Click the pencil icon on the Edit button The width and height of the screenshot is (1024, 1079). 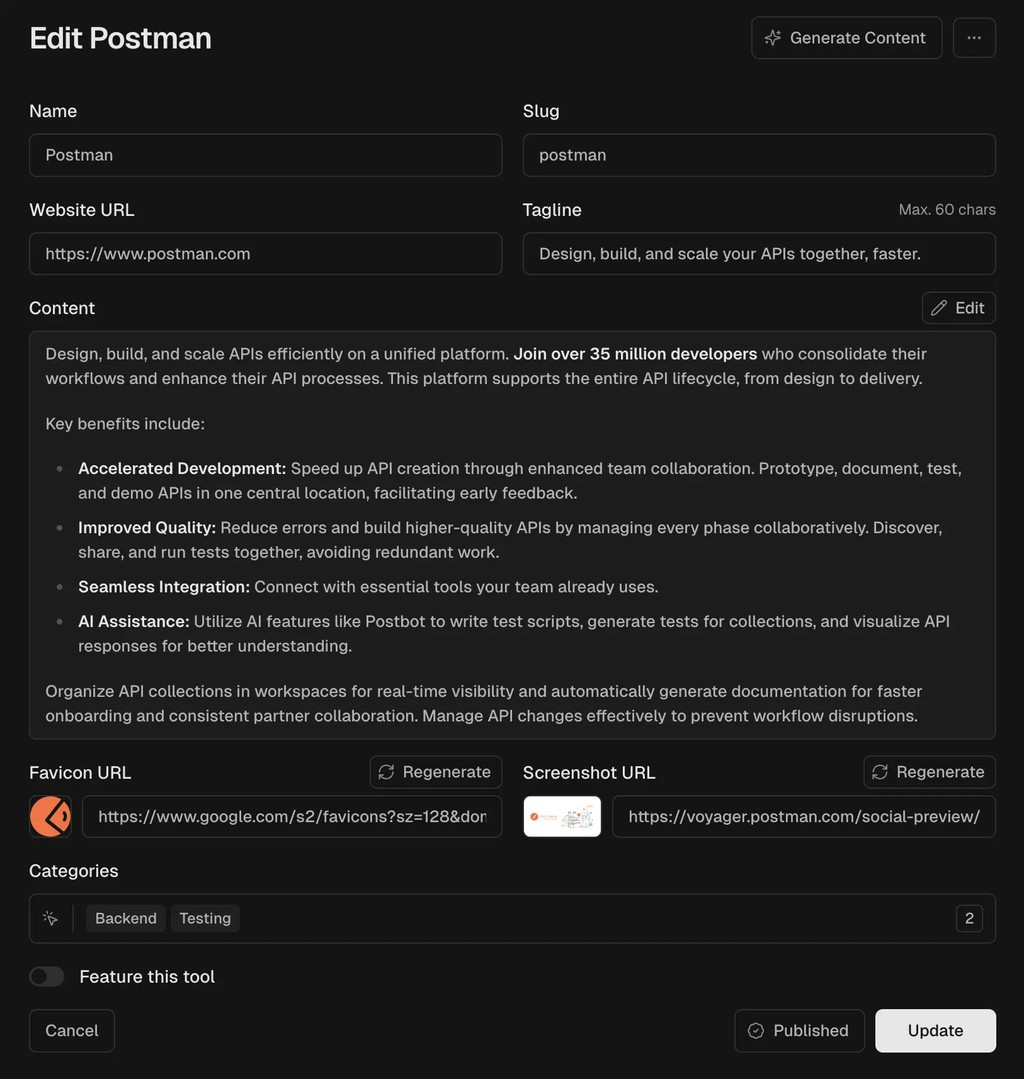(x=941, y=307)
